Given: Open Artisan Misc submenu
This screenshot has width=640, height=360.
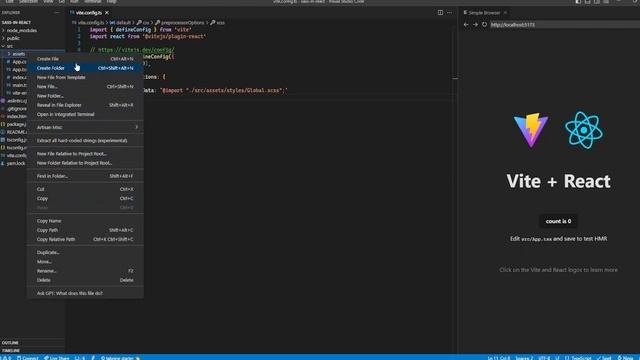Looking at the screenshot, I should click(x=85, y=127).
